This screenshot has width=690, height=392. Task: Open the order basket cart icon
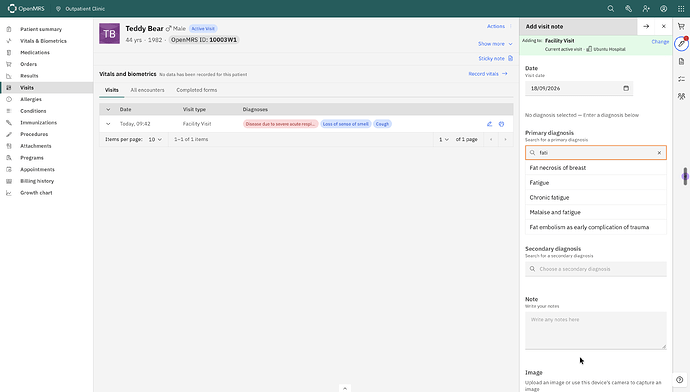click(x=681, y=26)
